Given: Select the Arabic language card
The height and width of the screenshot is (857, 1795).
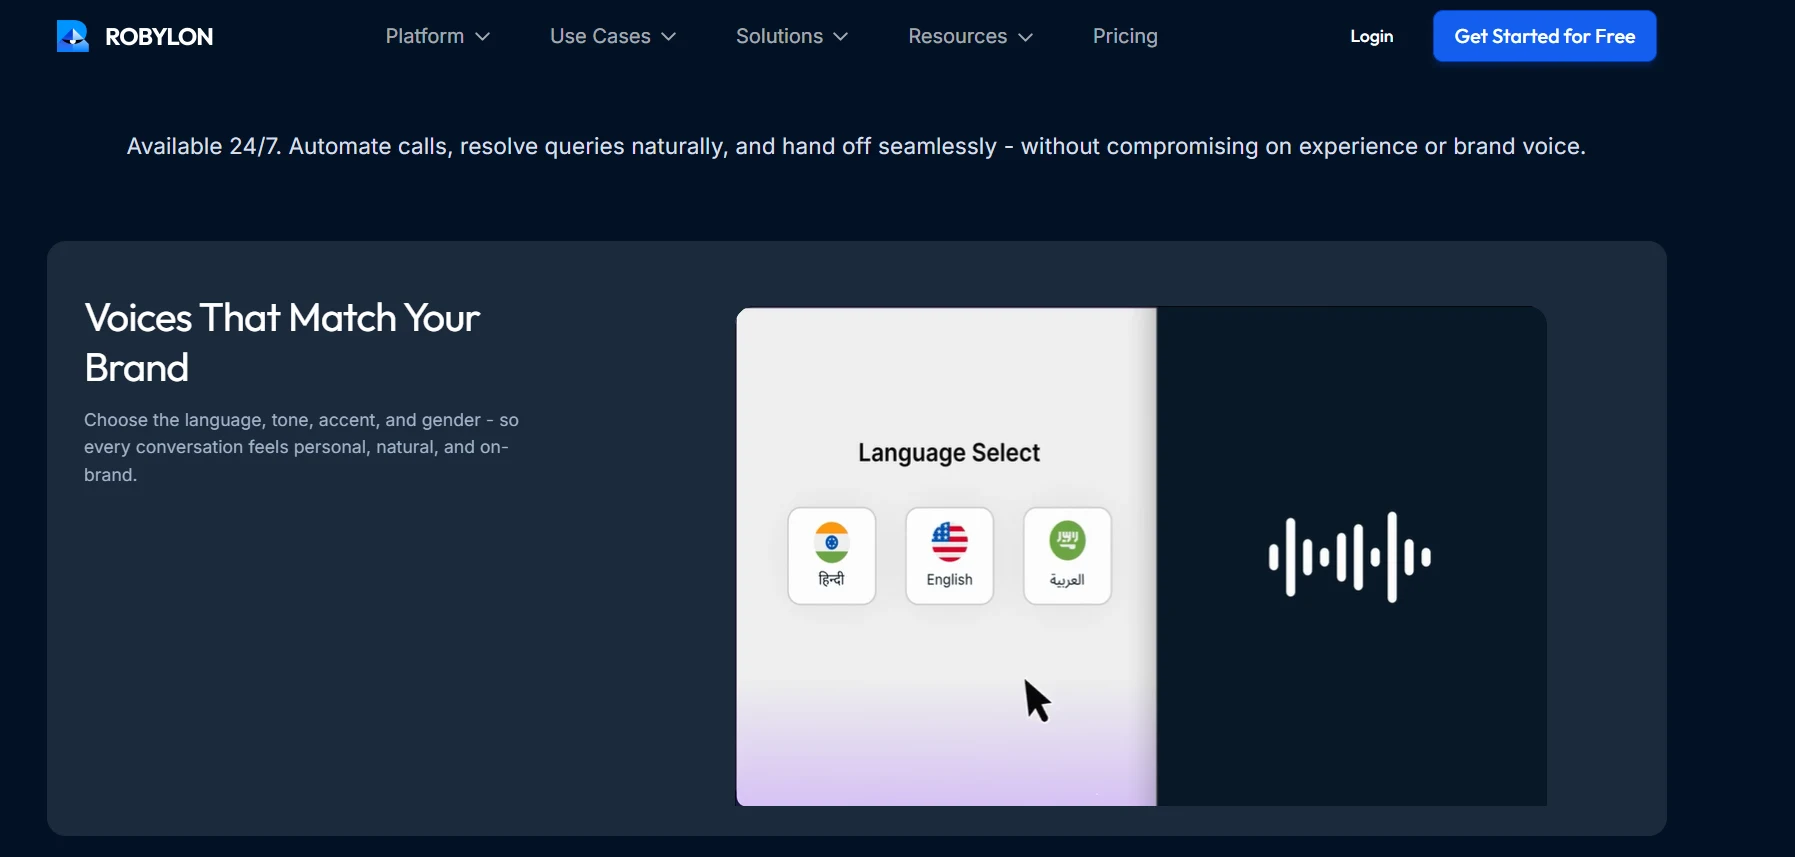Looking at the screenshot, I should (x=1067, y=556).
